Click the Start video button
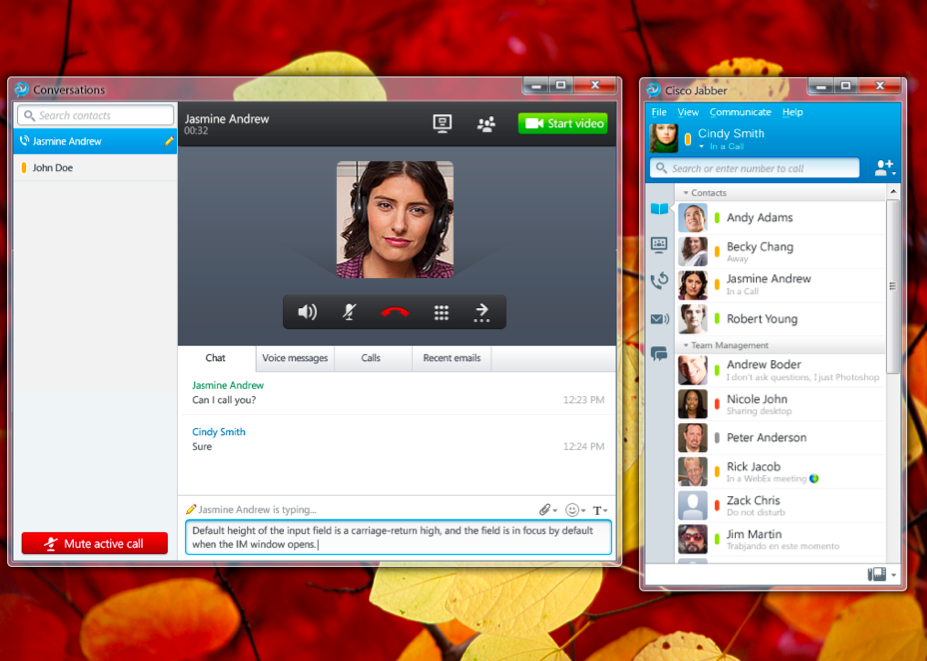Viewport: 927px width, 661px height. pyautogui.click(x=563, y=123)
